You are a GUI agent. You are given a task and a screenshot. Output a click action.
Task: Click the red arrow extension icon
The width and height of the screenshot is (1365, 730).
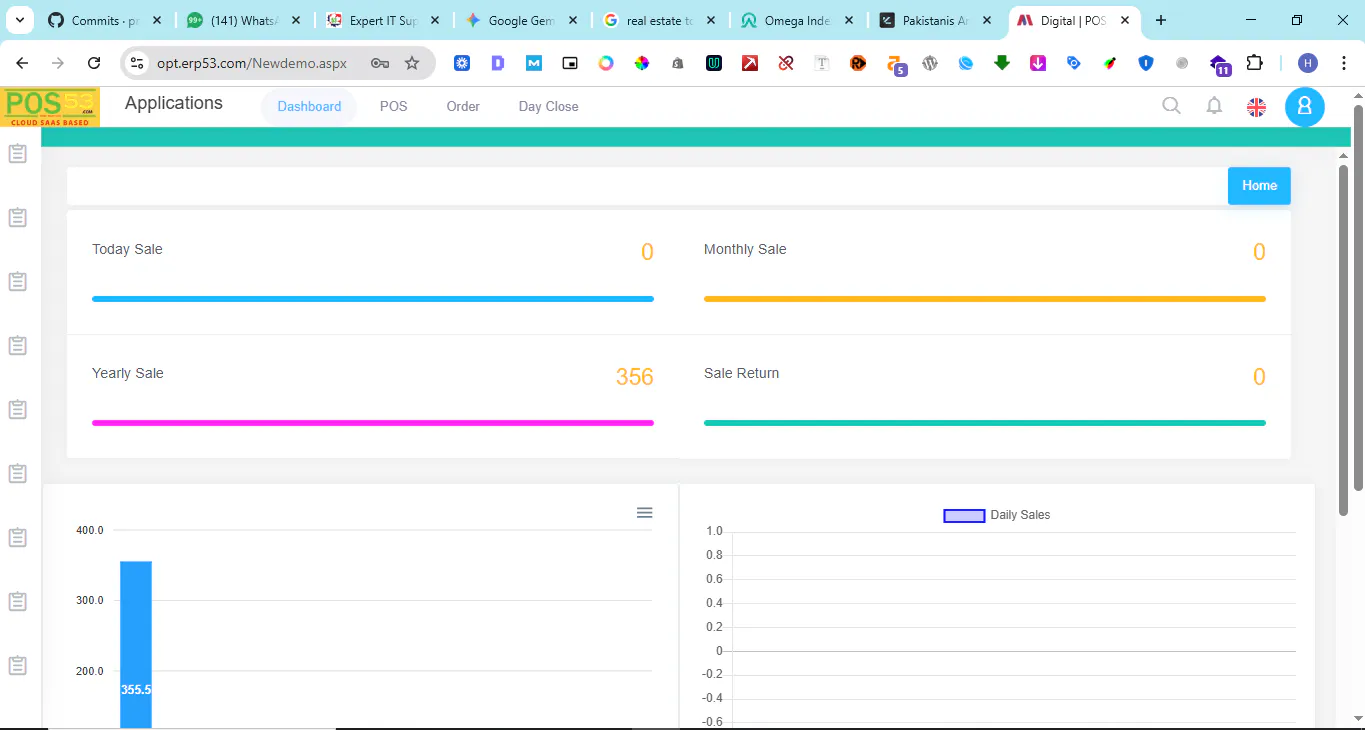[x=750, y=63]
